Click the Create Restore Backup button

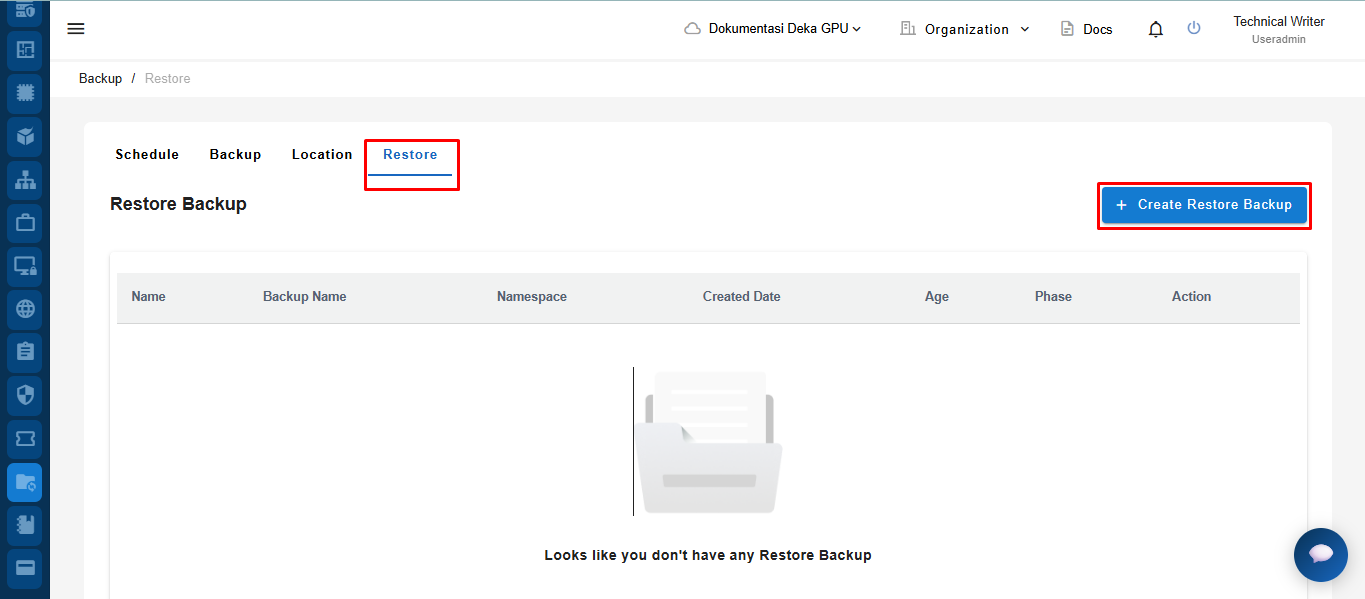tap(1204, 205)
